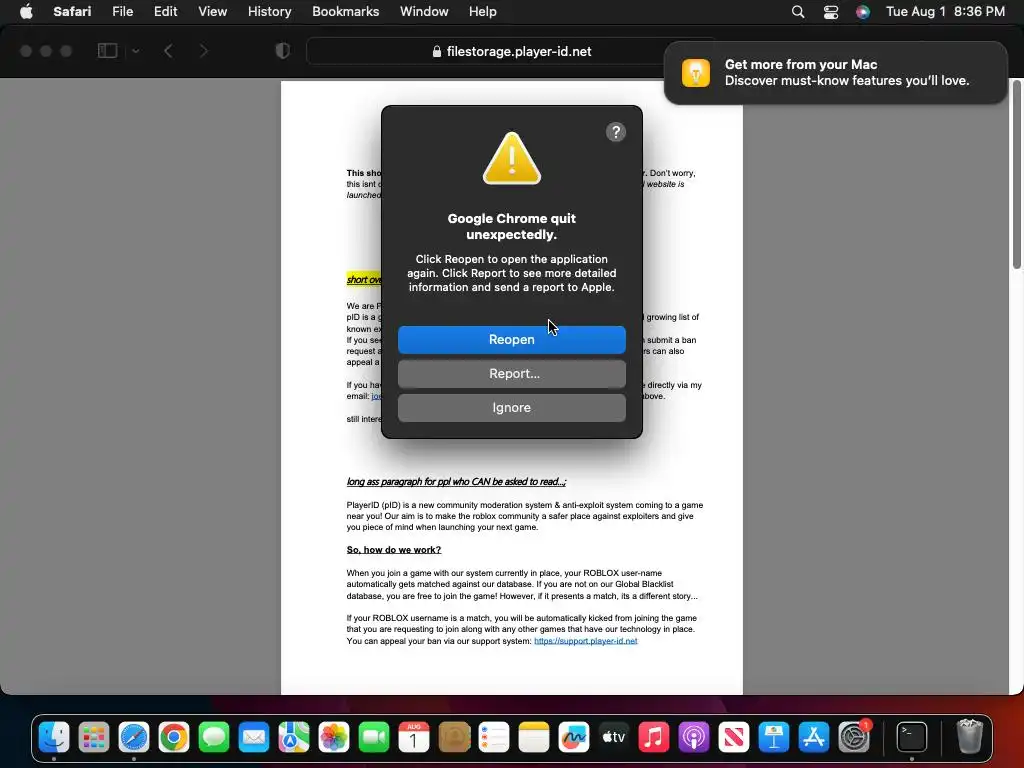Launch Google Chrome from the Dock
1024x768 pixels.
174,737
